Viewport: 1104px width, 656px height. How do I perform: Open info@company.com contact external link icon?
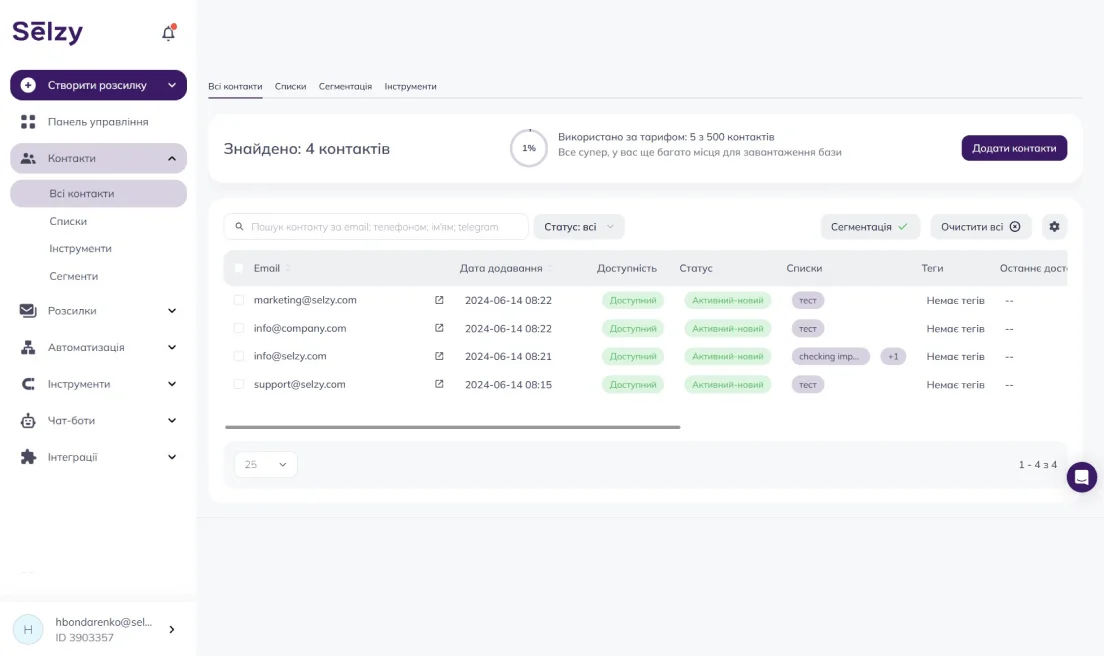[439, 328]
